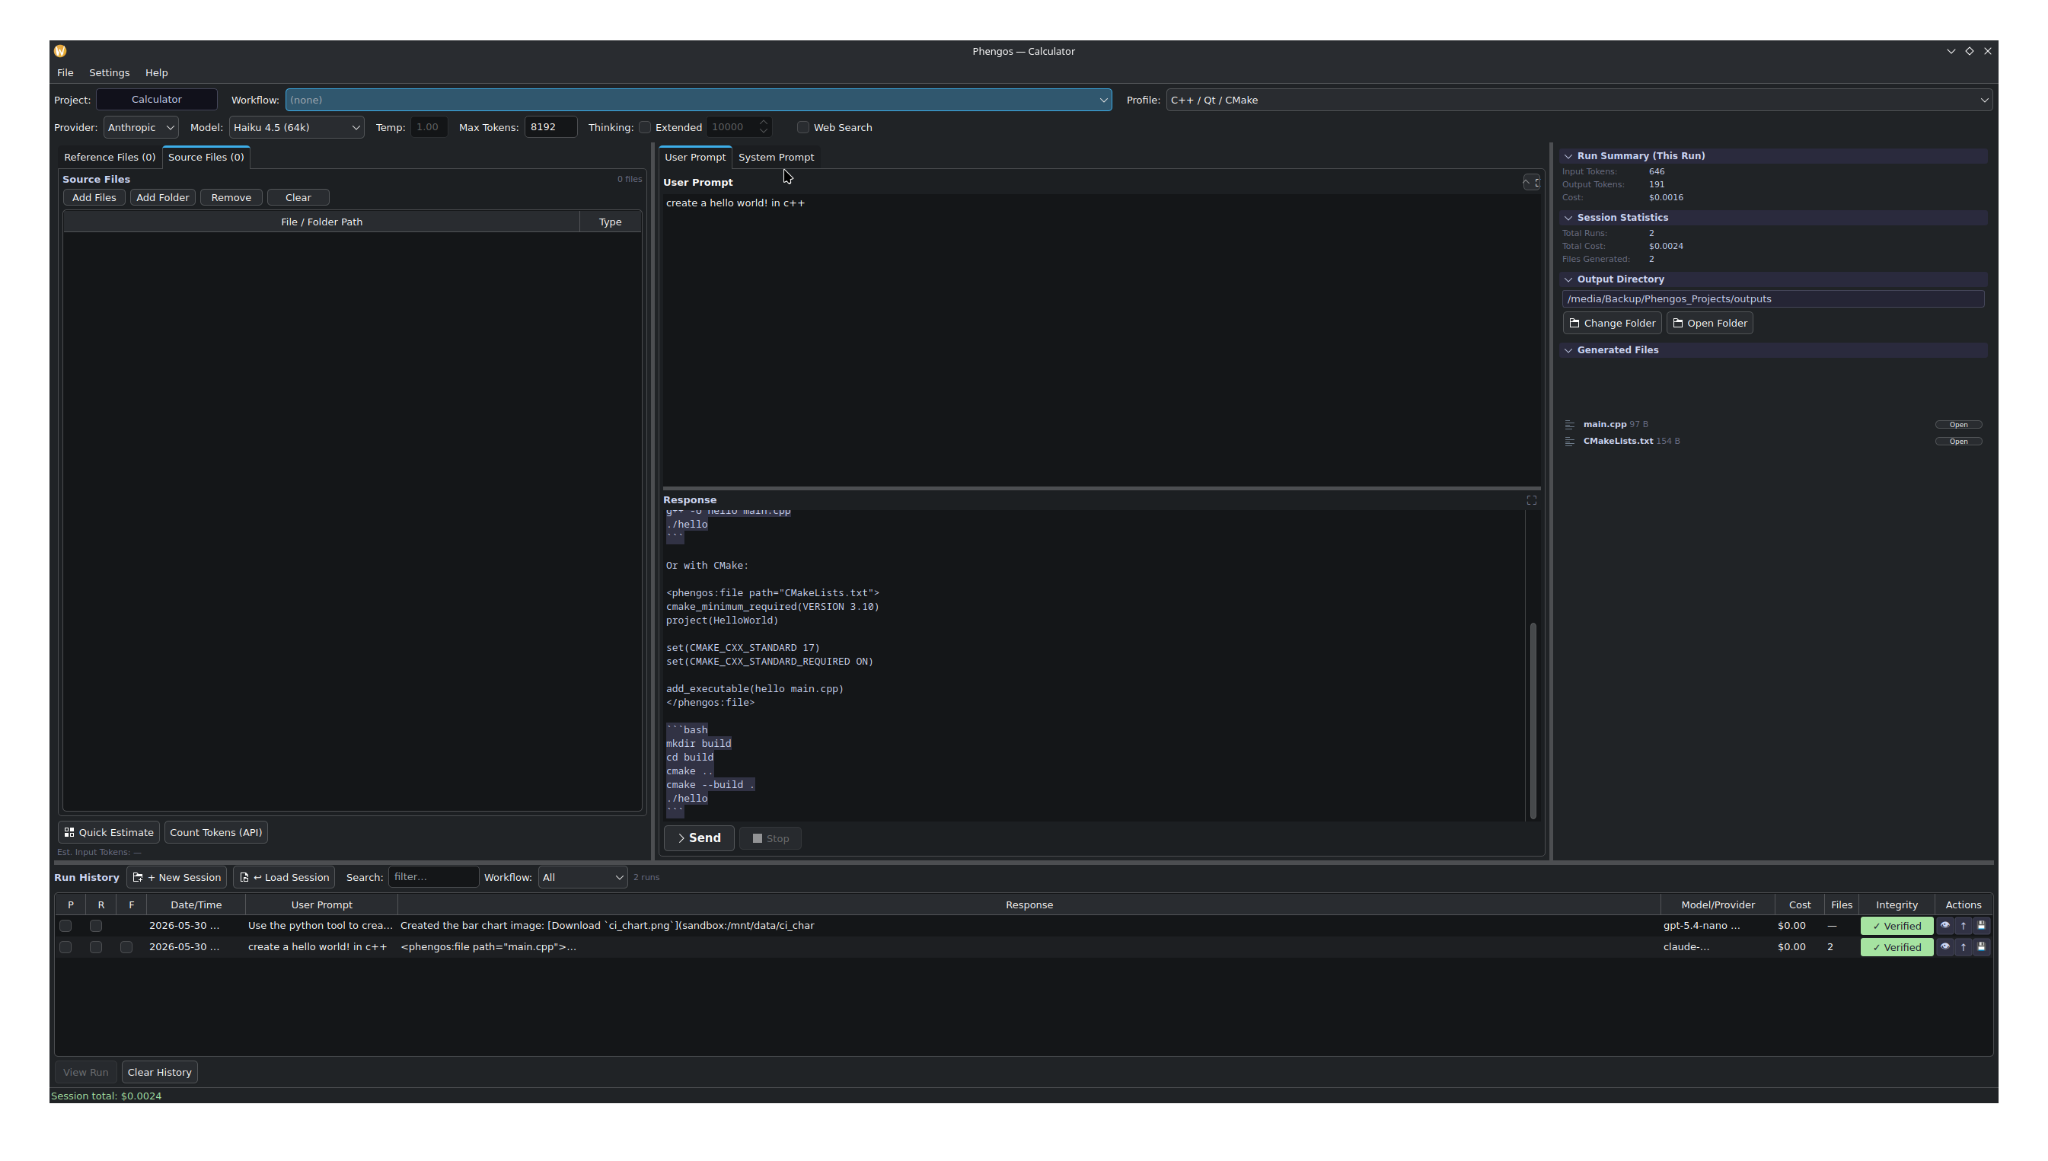Click the save disk icon in the gpt-5.4-nano row

(1981, 926)
